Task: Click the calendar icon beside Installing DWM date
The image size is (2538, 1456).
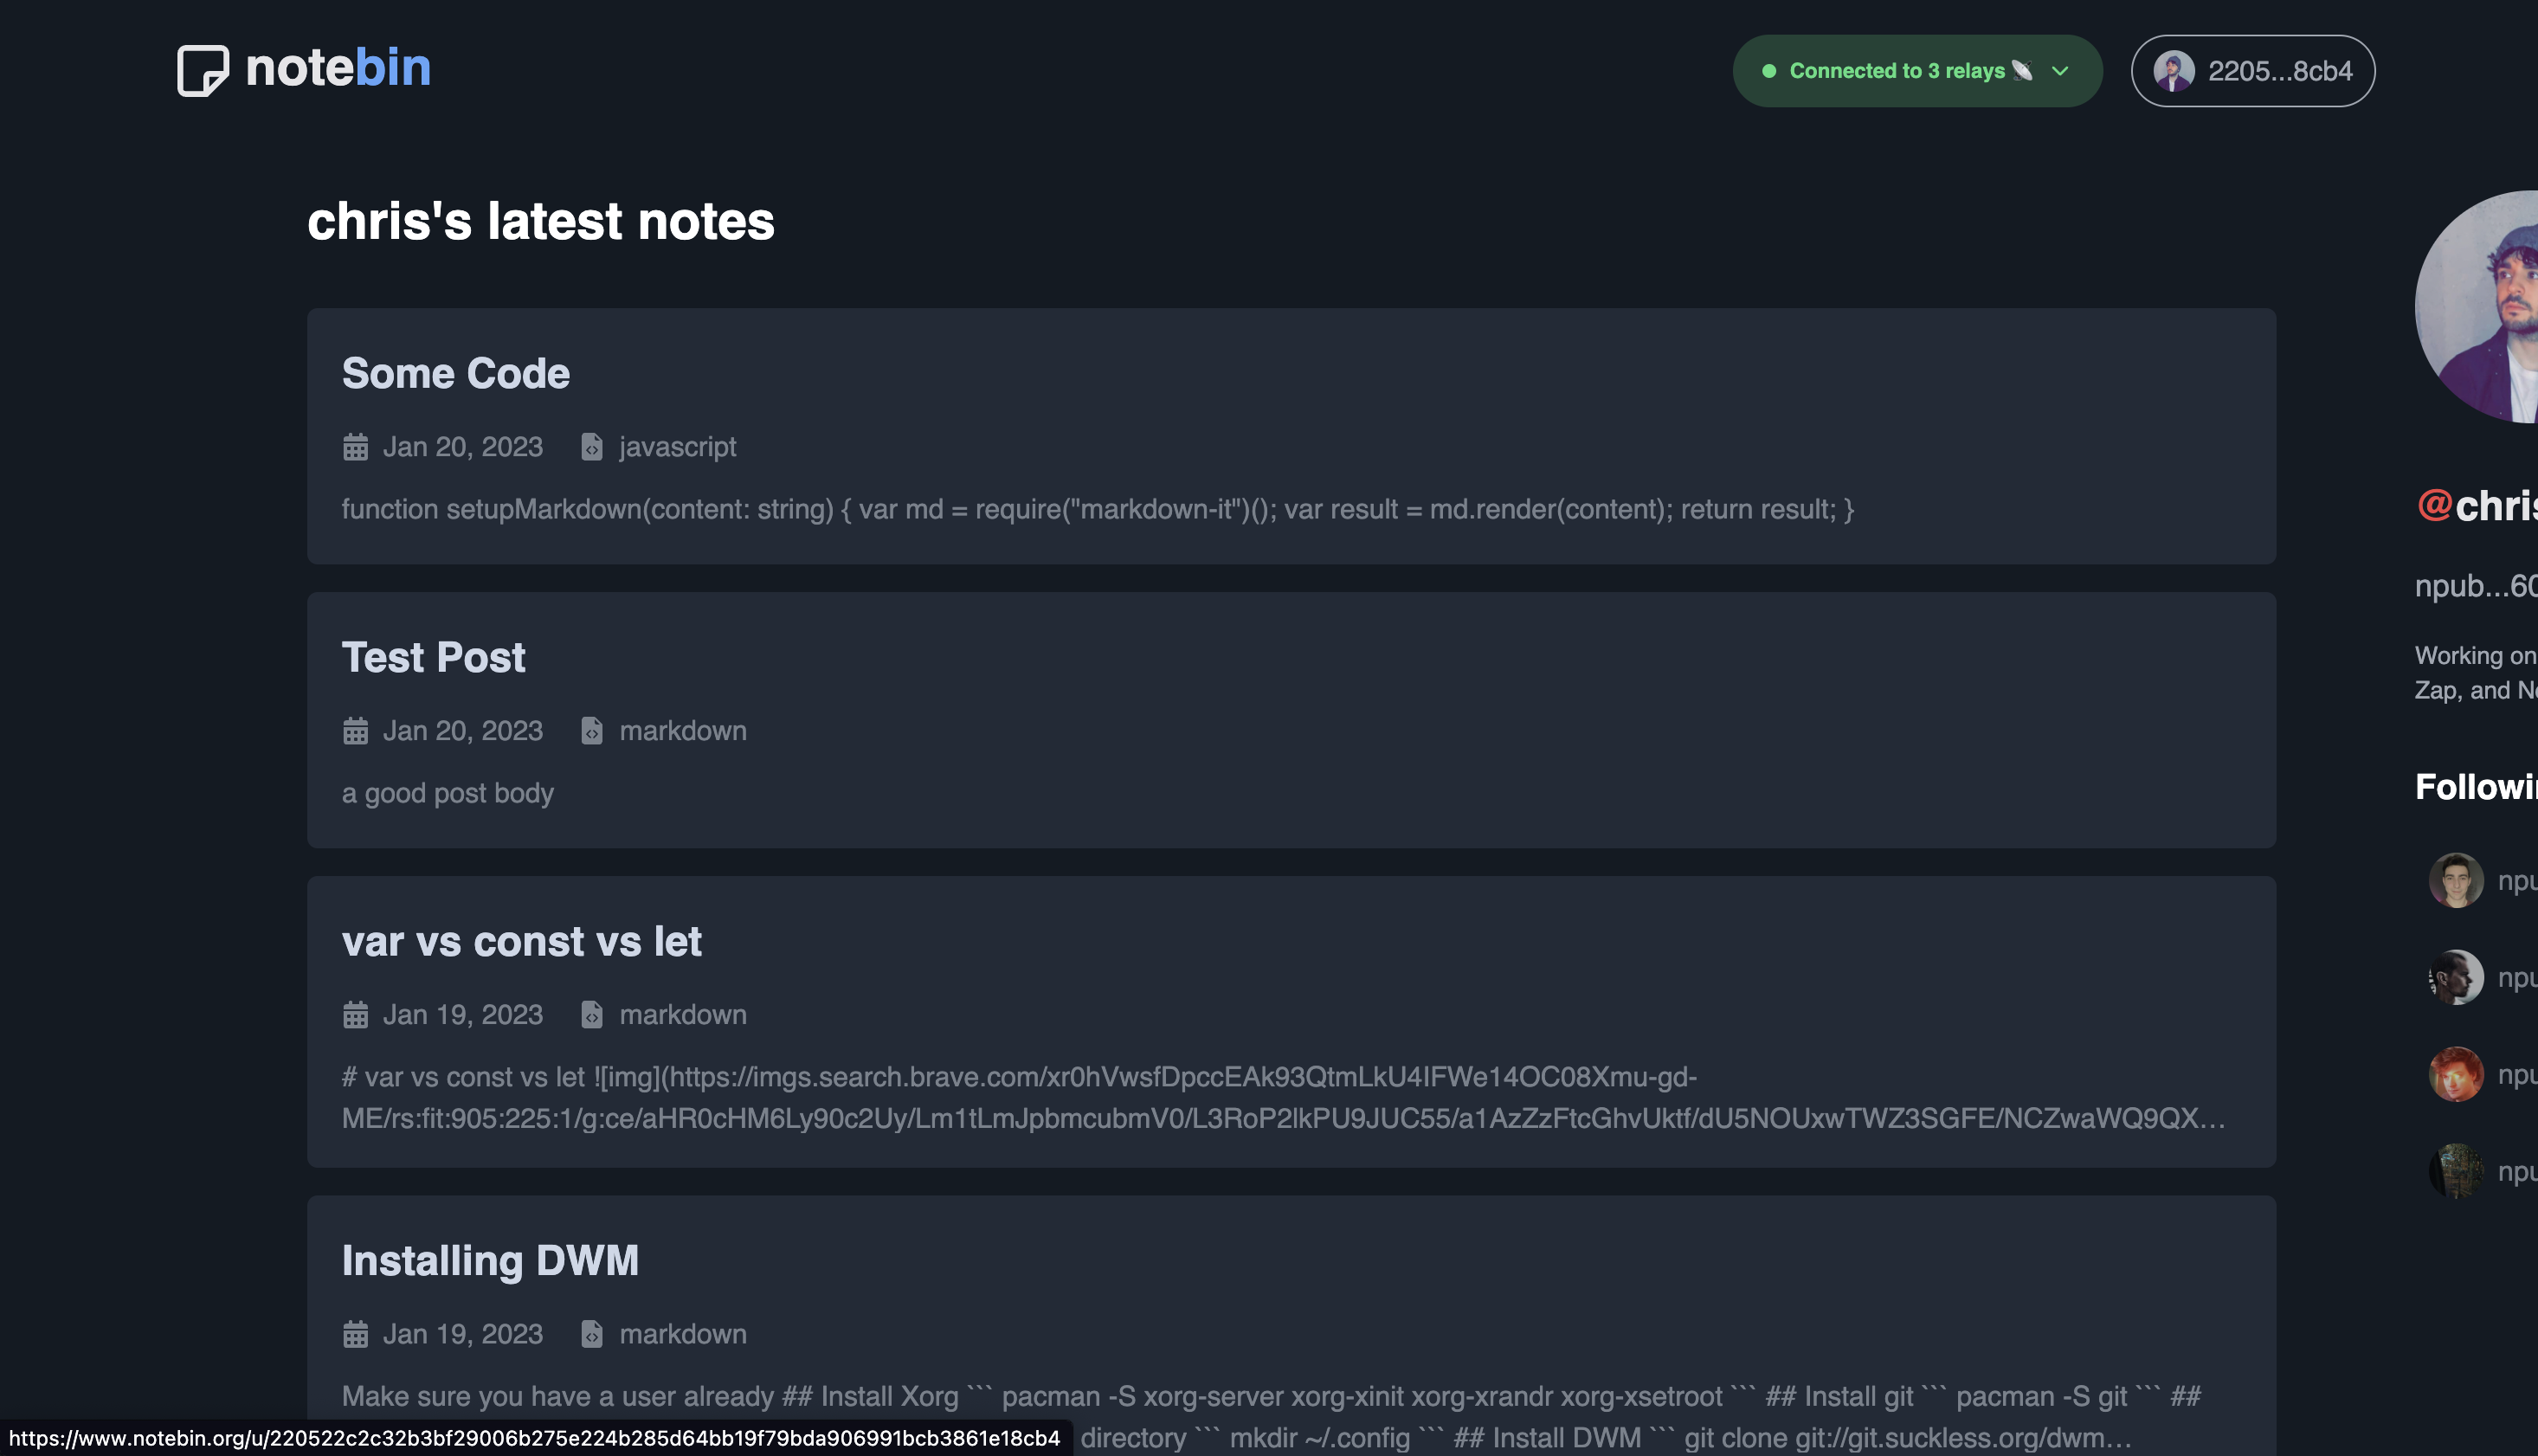Action: [355, 1334]
